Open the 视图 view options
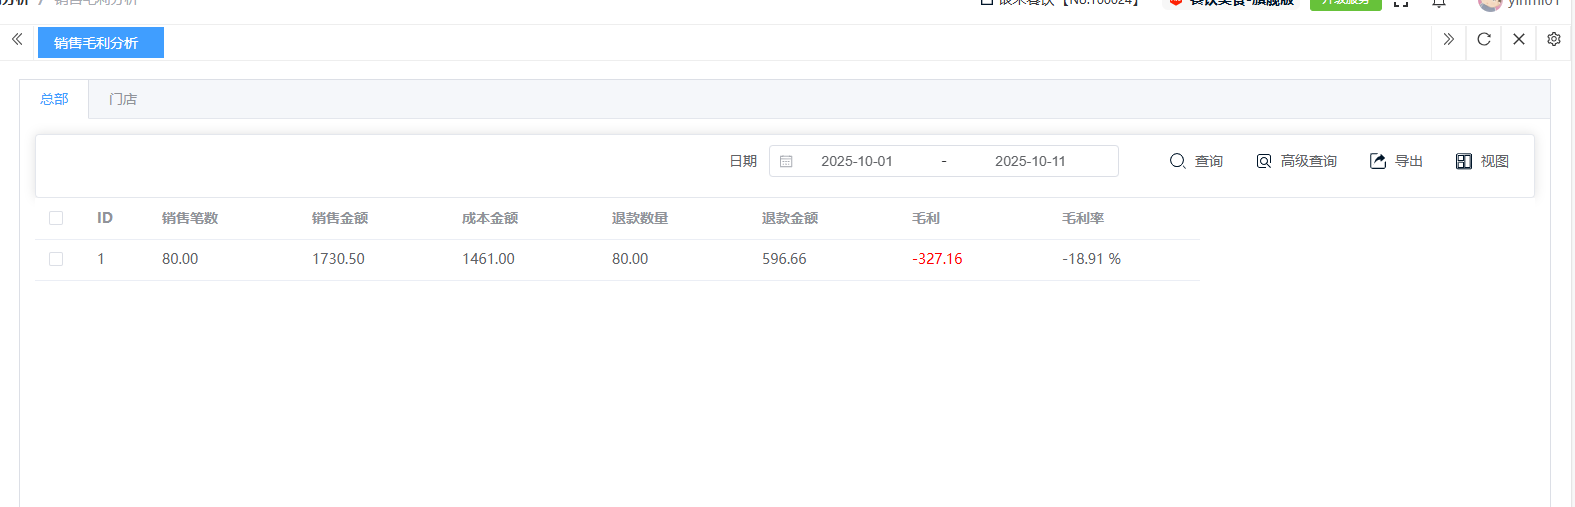 (1482, 161)
